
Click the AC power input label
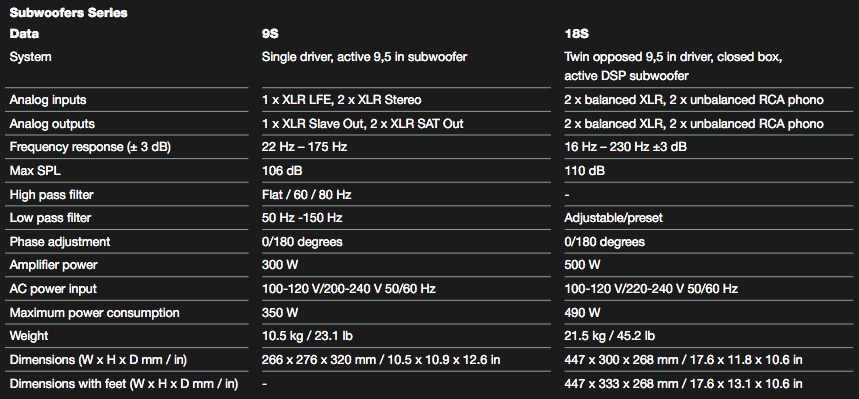(53, 289)
